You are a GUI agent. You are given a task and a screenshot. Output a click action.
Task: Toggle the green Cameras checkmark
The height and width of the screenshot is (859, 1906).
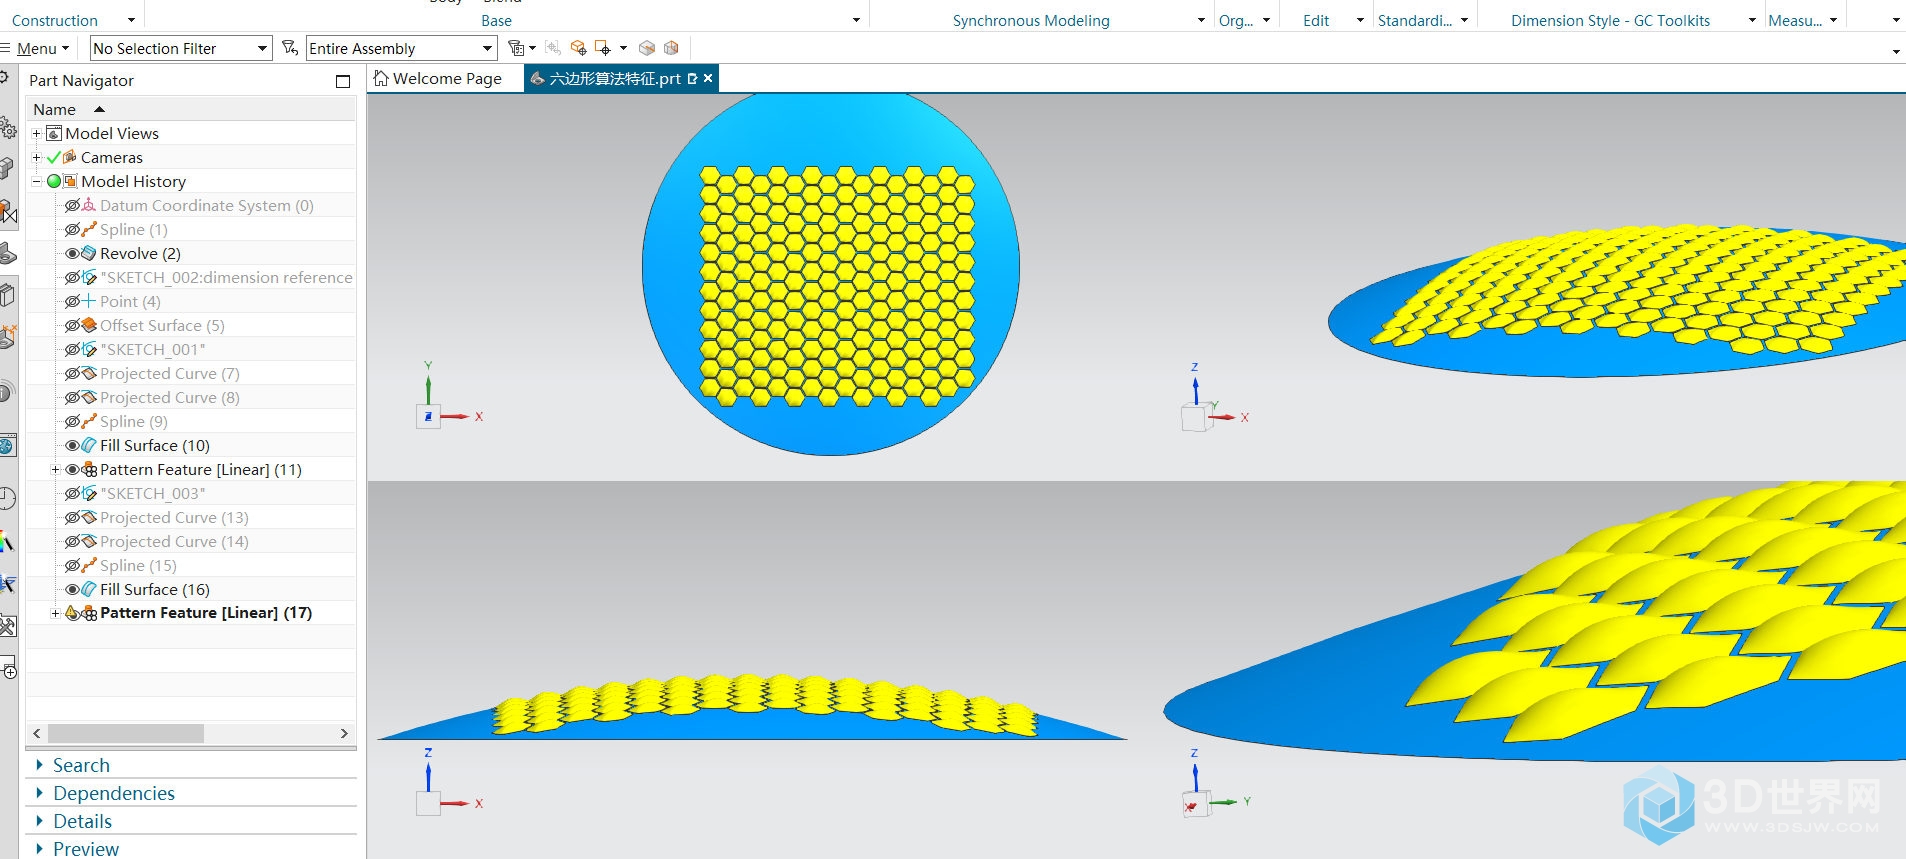(54, 157)
